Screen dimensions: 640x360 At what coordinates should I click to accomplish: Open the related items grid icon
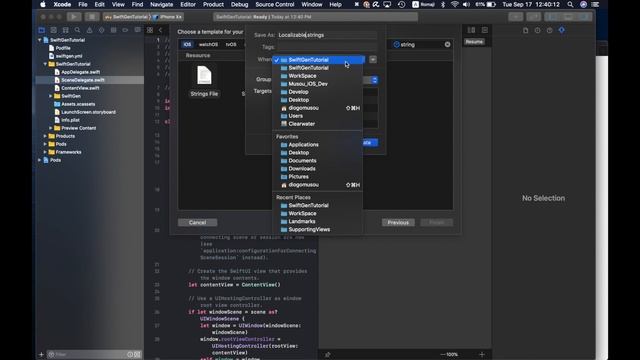coord(150,30)
